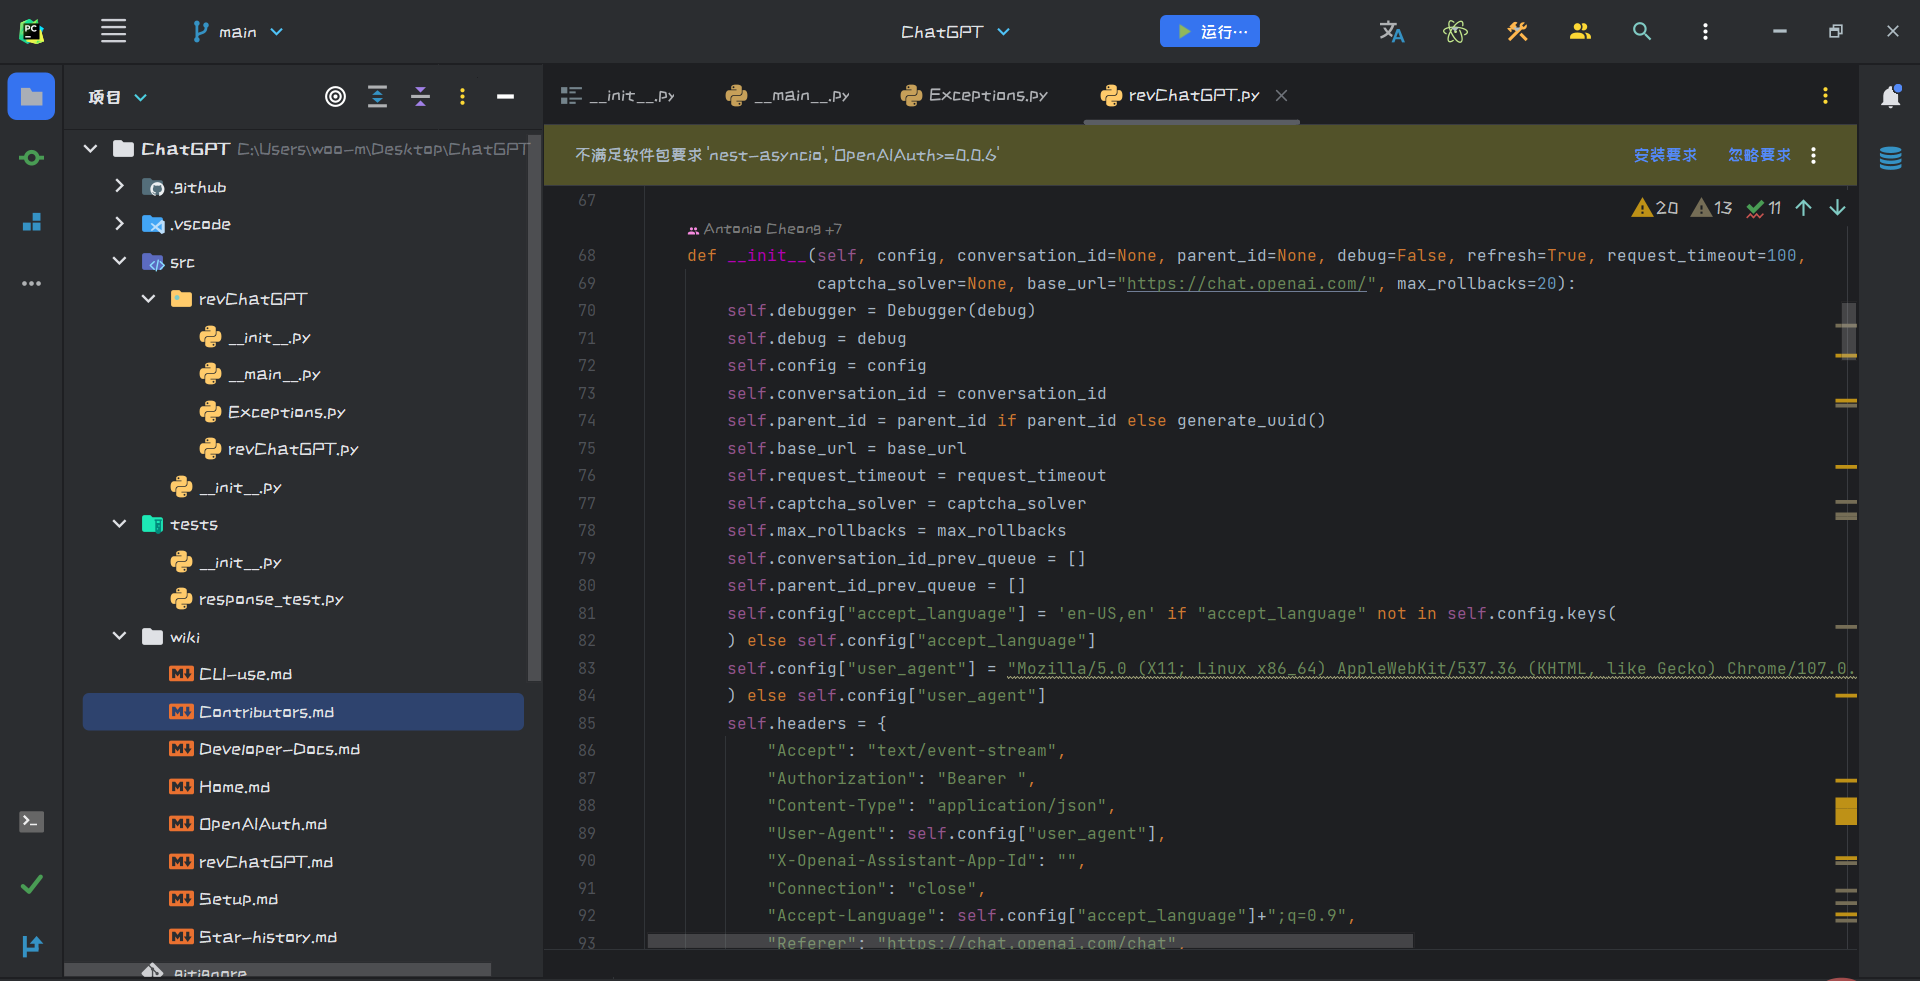Screen dimensions: 1920x981
Task: Open the main branch dropdown
Action: pos(238,32)
